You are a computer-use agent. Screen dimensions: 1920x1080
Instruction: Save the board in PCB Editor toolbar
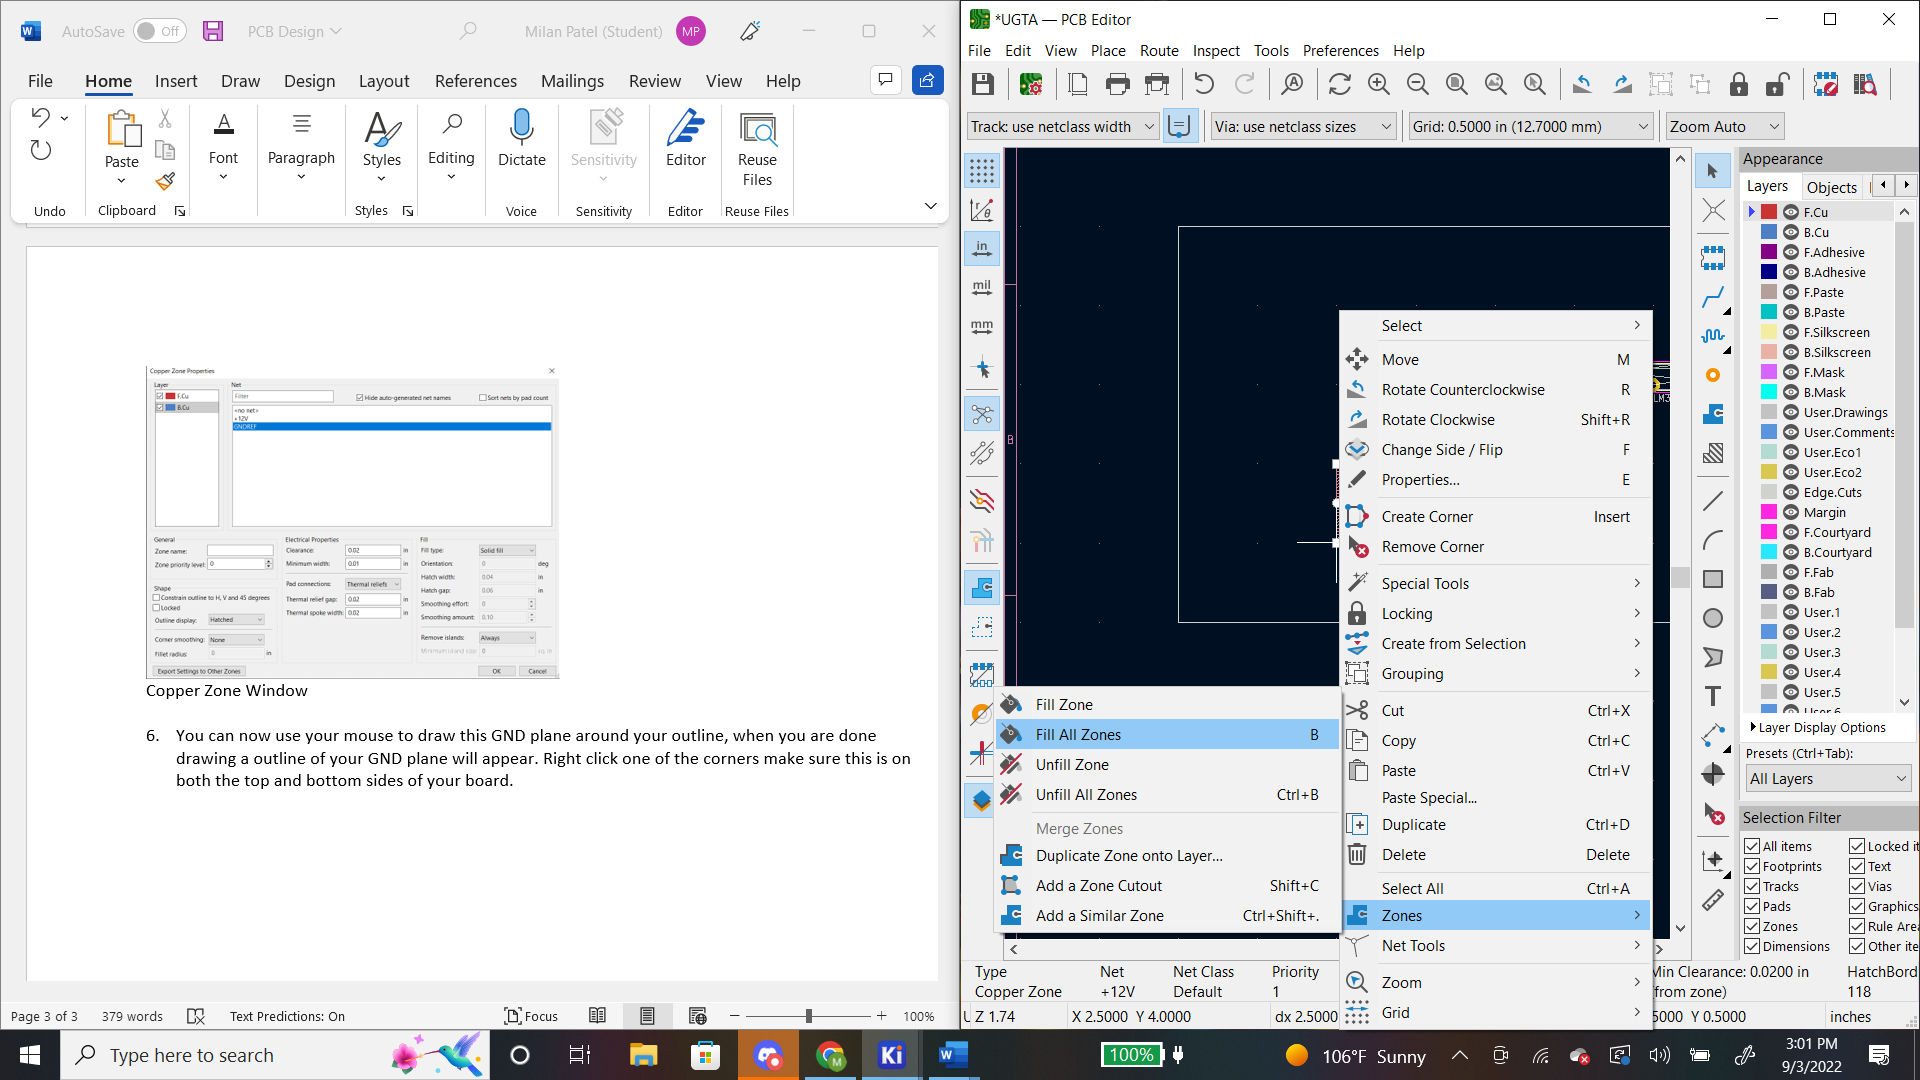pyautogui.click(x=983, y=85)
